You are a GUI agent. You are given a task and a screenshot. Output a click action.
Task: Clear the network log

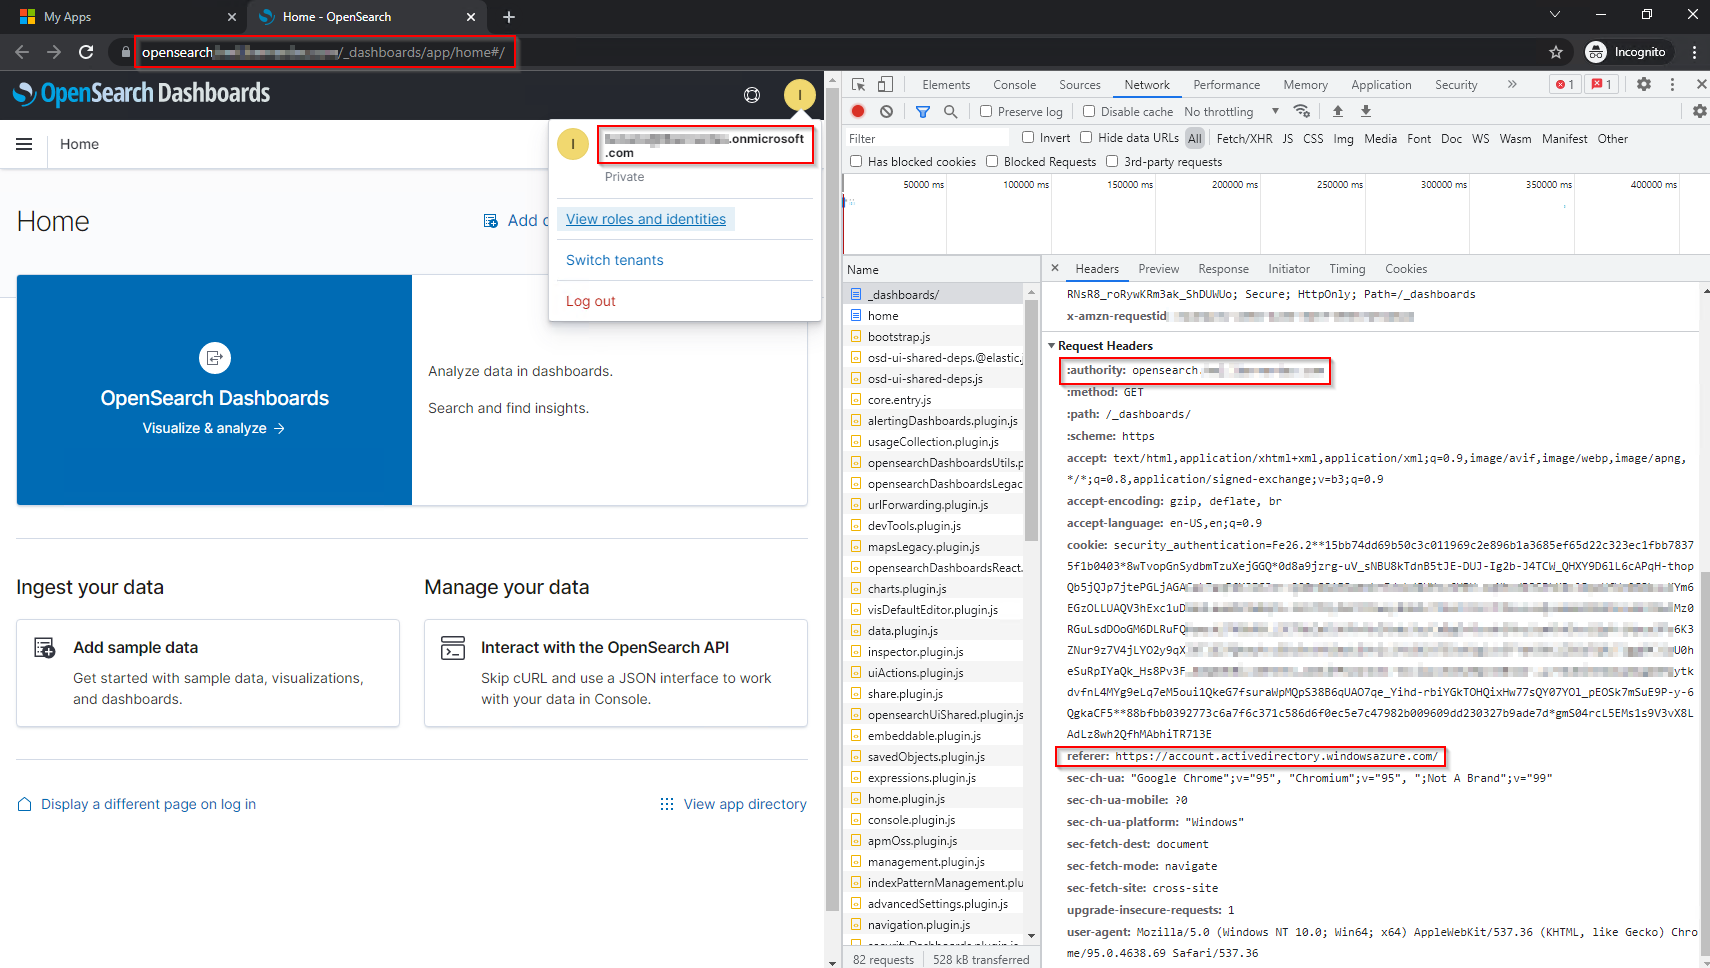pos(886,112)
